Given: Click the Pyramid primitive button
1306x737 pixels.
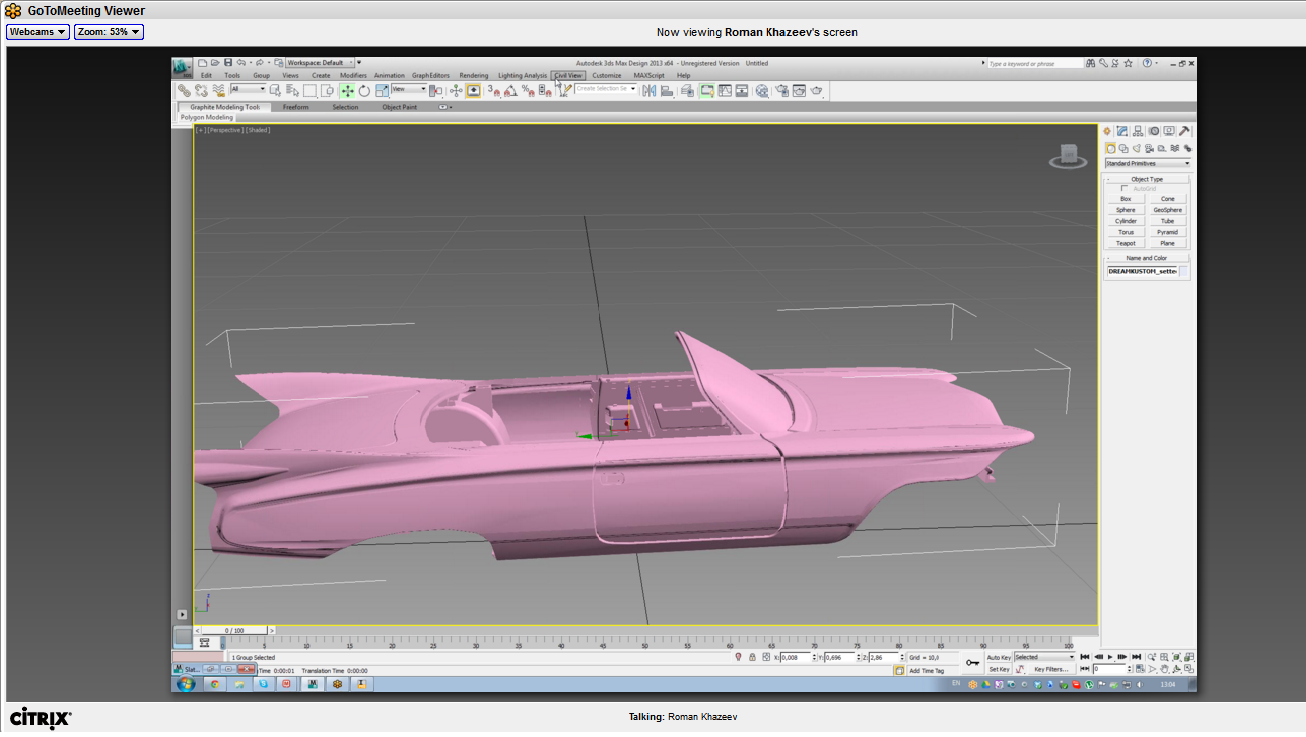Looking at the screenshot, I should (x=1167, y=232).
